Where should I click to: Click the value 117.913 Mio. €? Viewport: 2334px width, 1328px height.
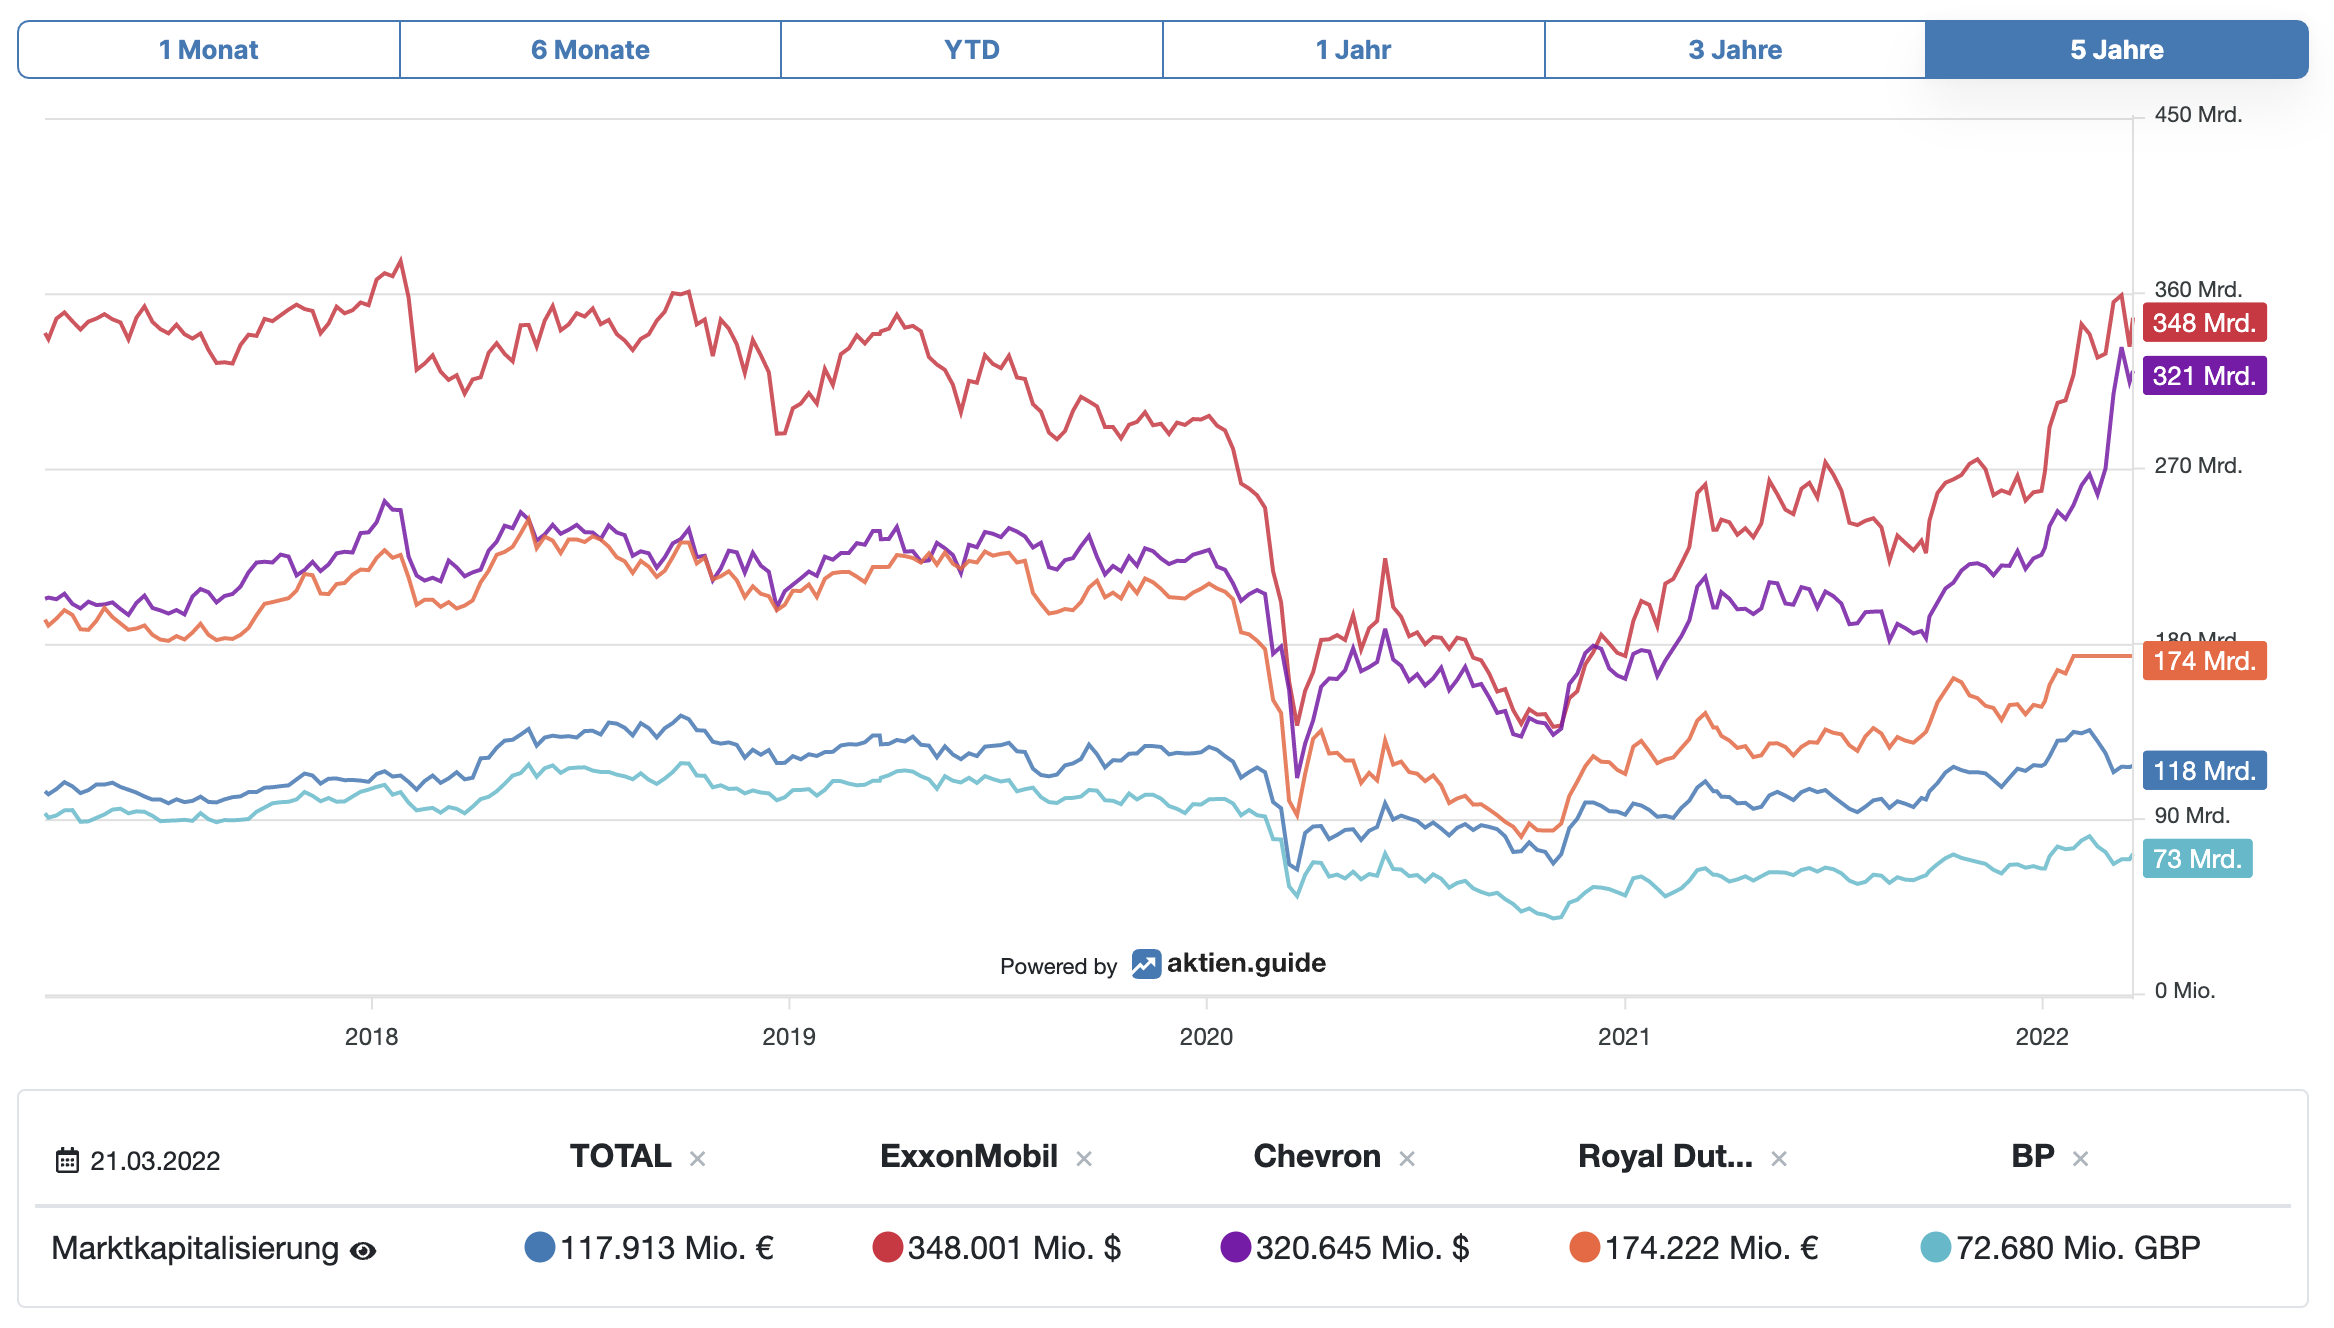[x=667, y=1248]
